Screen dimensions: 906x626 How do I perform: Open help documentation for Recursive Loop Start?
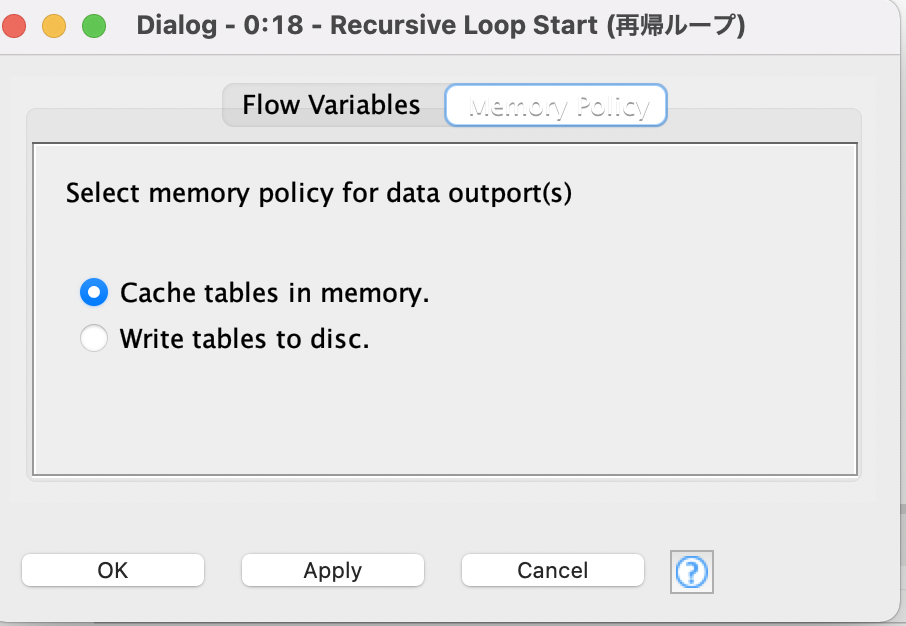691,571
